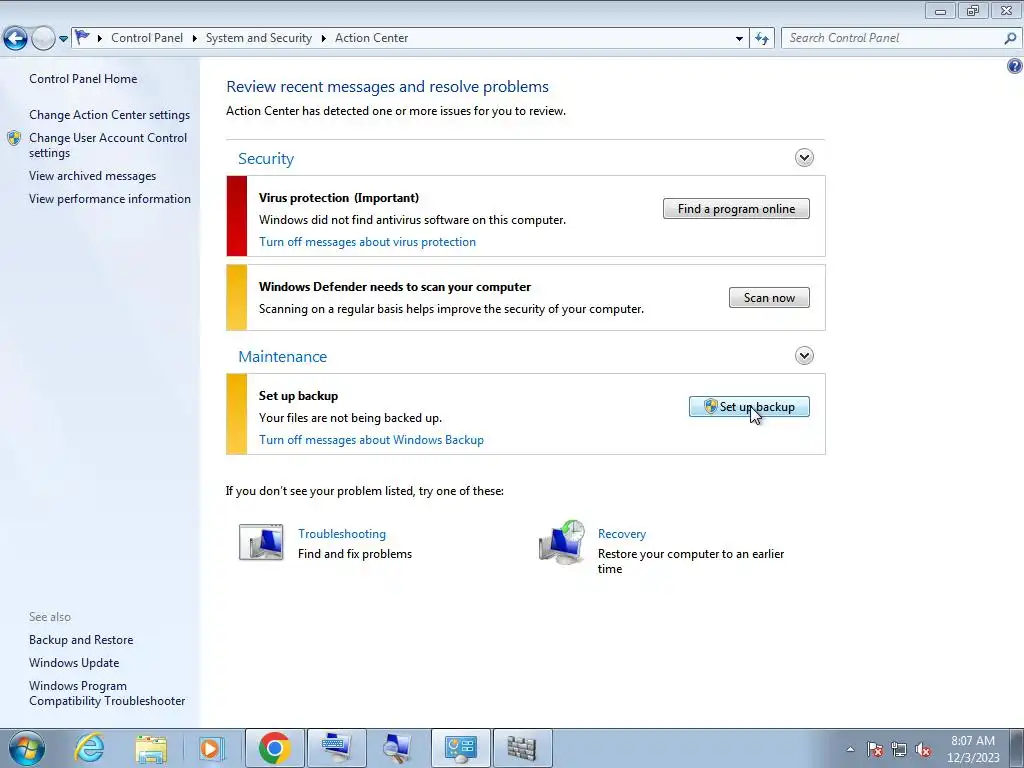The height and width of the screenshot is (768, 1024).
Task: Open Change Action Center settings
Action: tap(110, 115)
